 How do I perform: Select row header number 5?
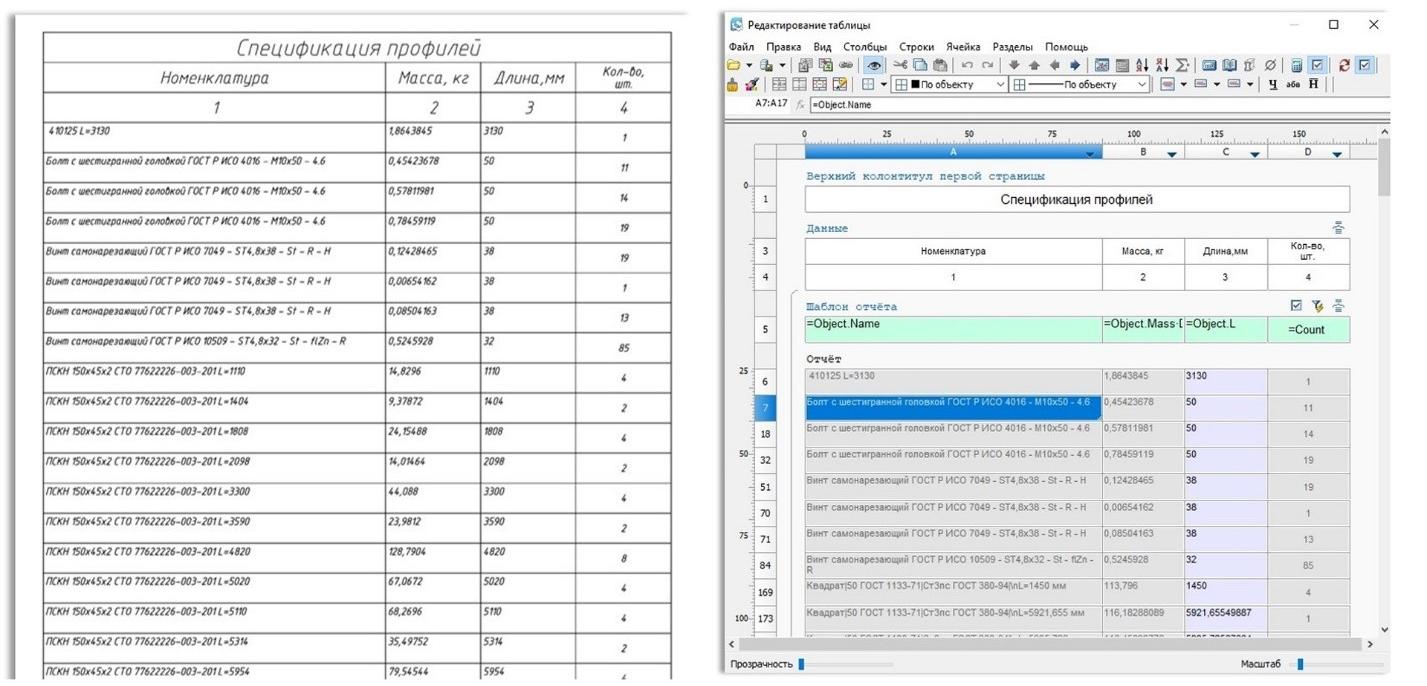[766, 330]
